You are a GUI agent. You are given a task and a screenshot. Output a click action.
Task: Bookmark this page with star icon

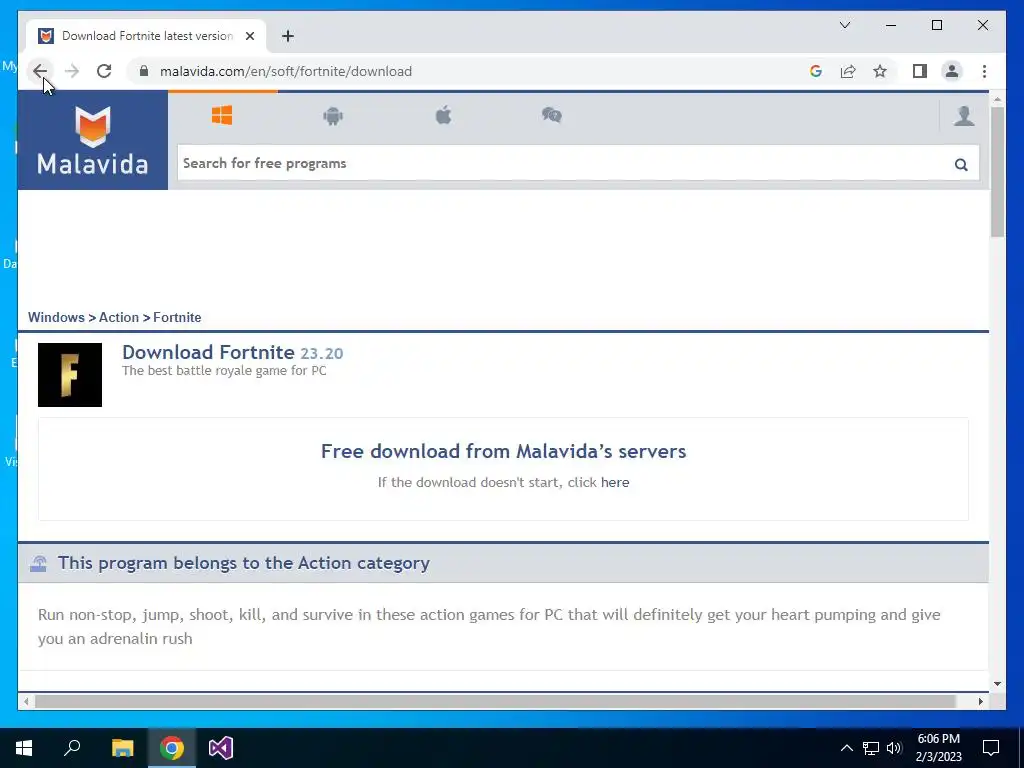click(x=880, y=71)
